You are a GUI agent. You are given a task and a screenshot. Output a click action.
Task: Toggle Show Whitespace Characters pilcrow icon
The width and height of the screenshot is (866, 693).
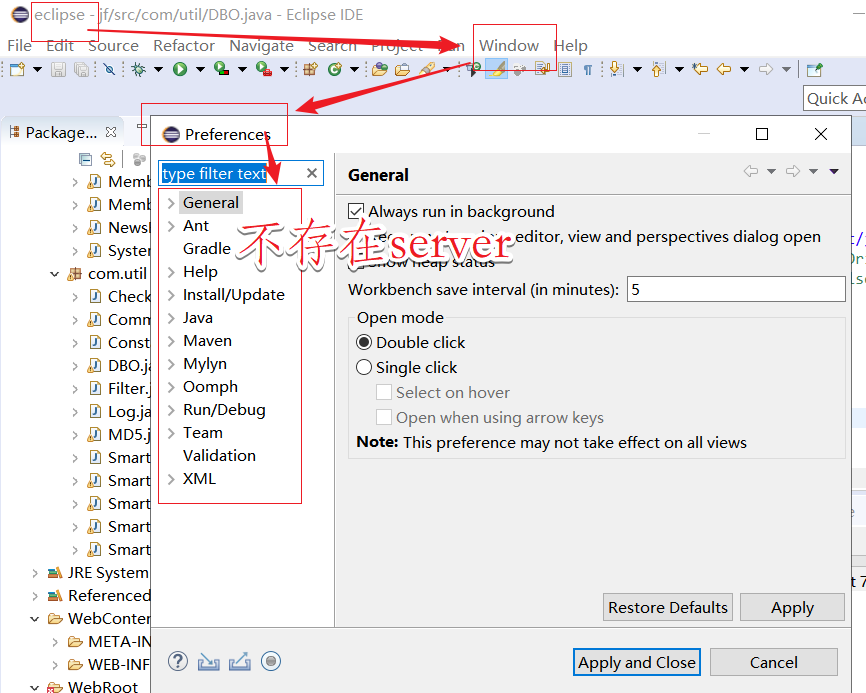coord(588,70)
